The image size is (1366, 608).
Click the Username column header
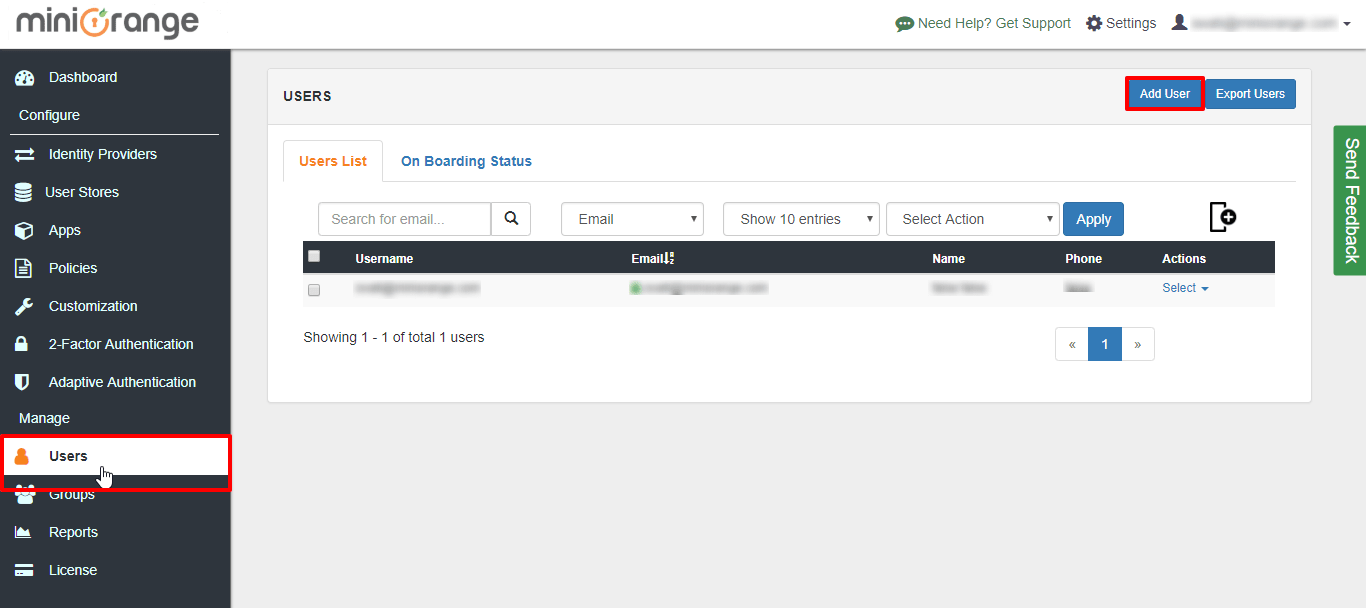point(384,258)
